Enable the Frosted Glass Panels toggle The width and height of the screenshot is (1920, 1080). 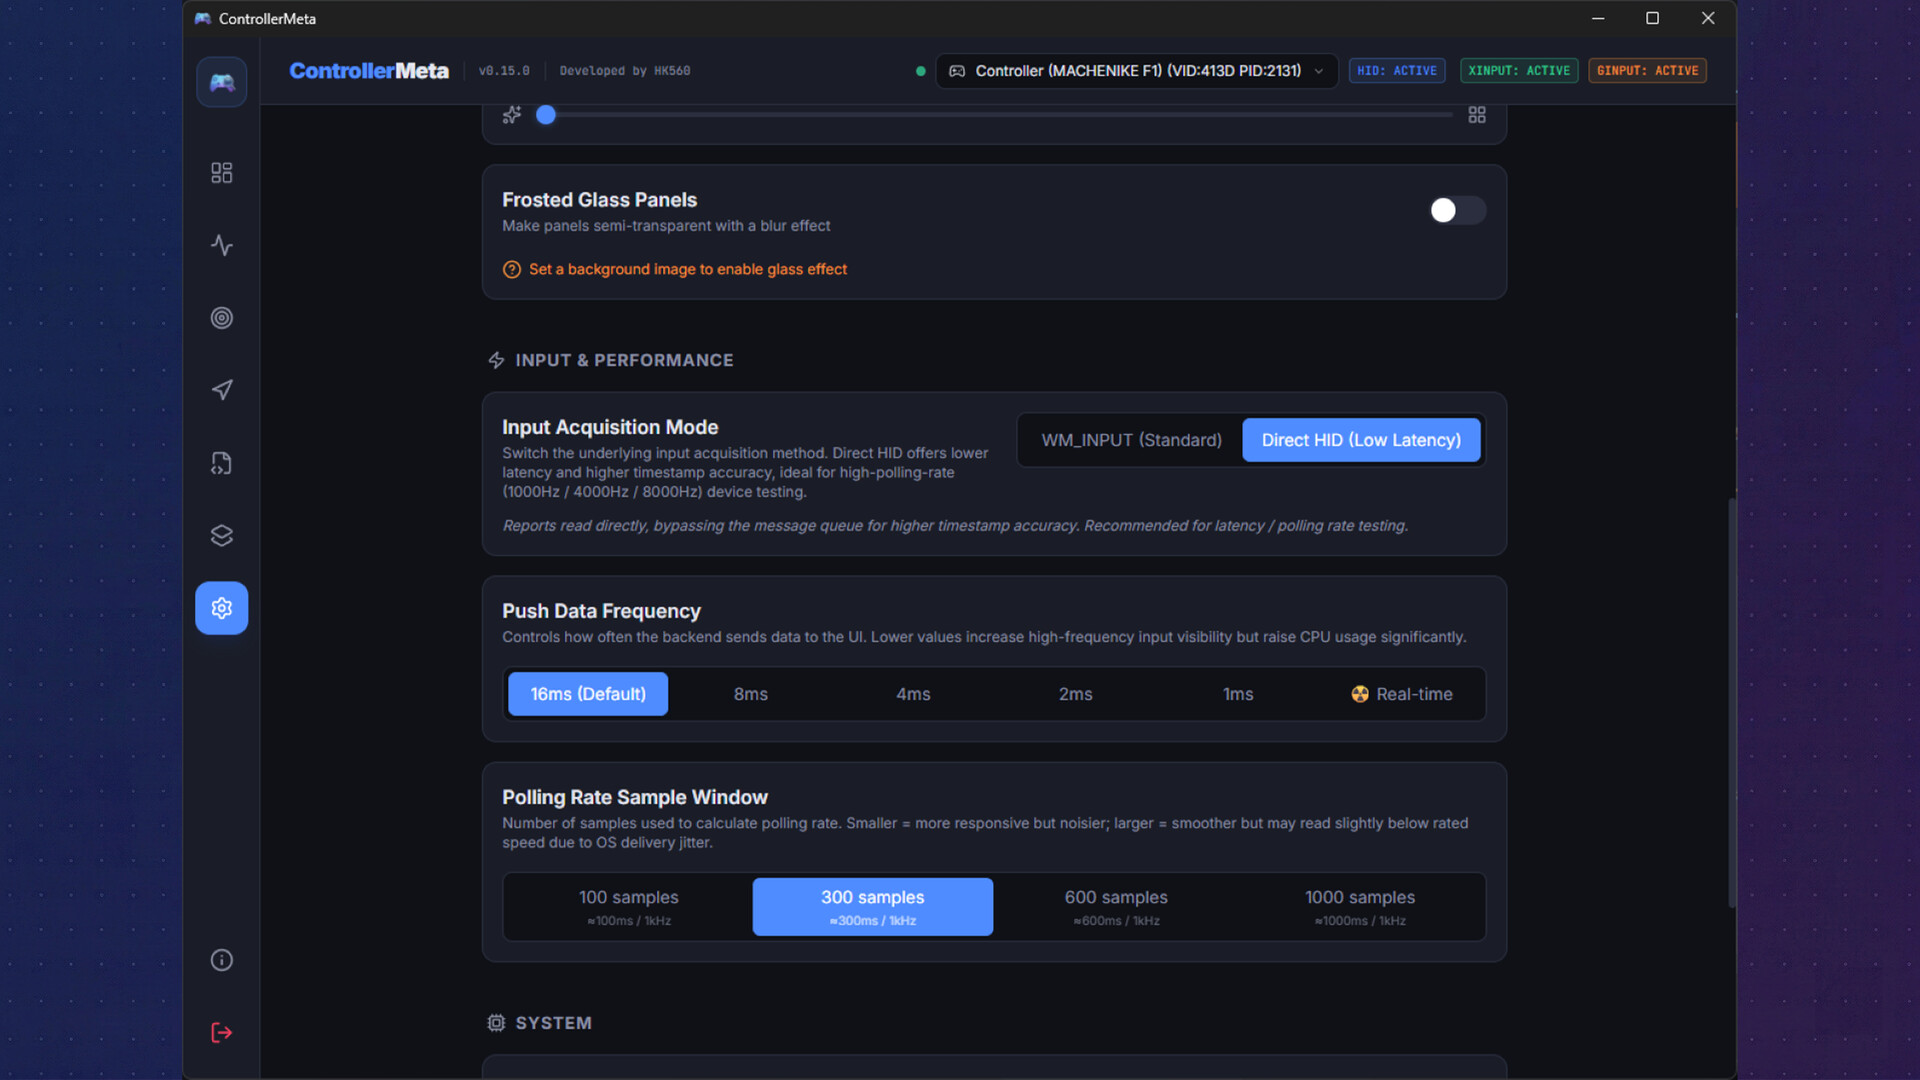[1456, 210]
